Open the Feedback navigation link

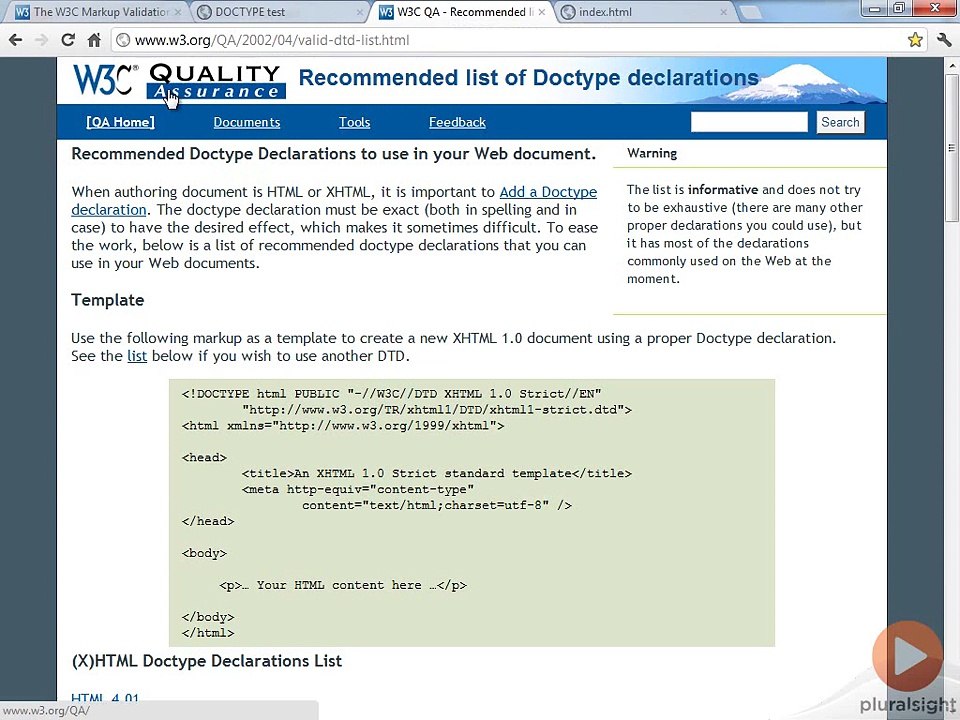click(457, 122)
